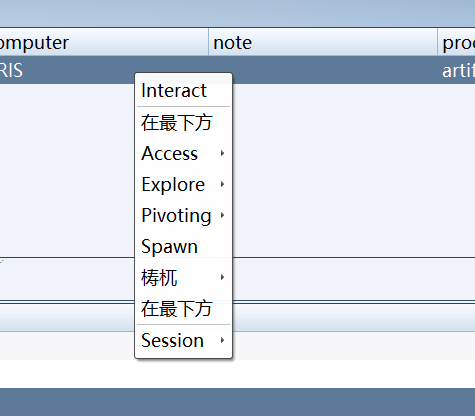
Task: Open the 梼杌 menu item
Action: tap(183, 277)
